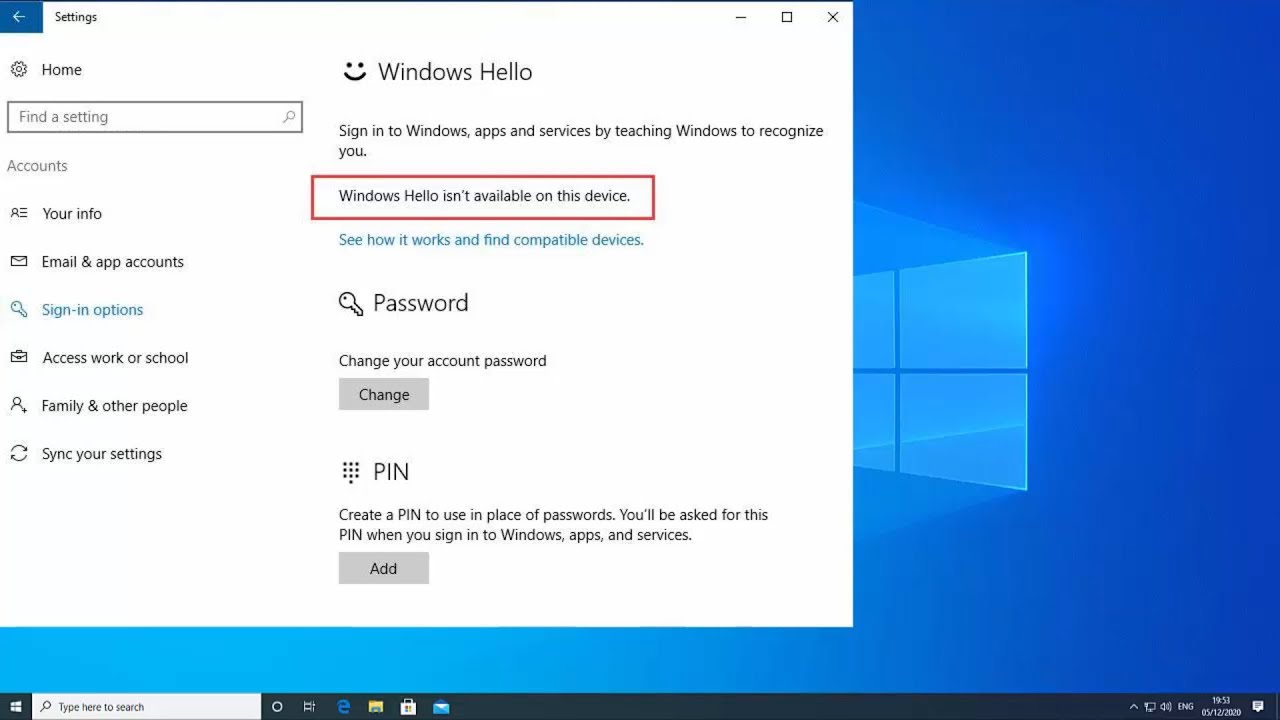Click 'Windows Hello isn't available on this device.'
The image size is (1280, 720).
tap(484, 196)
